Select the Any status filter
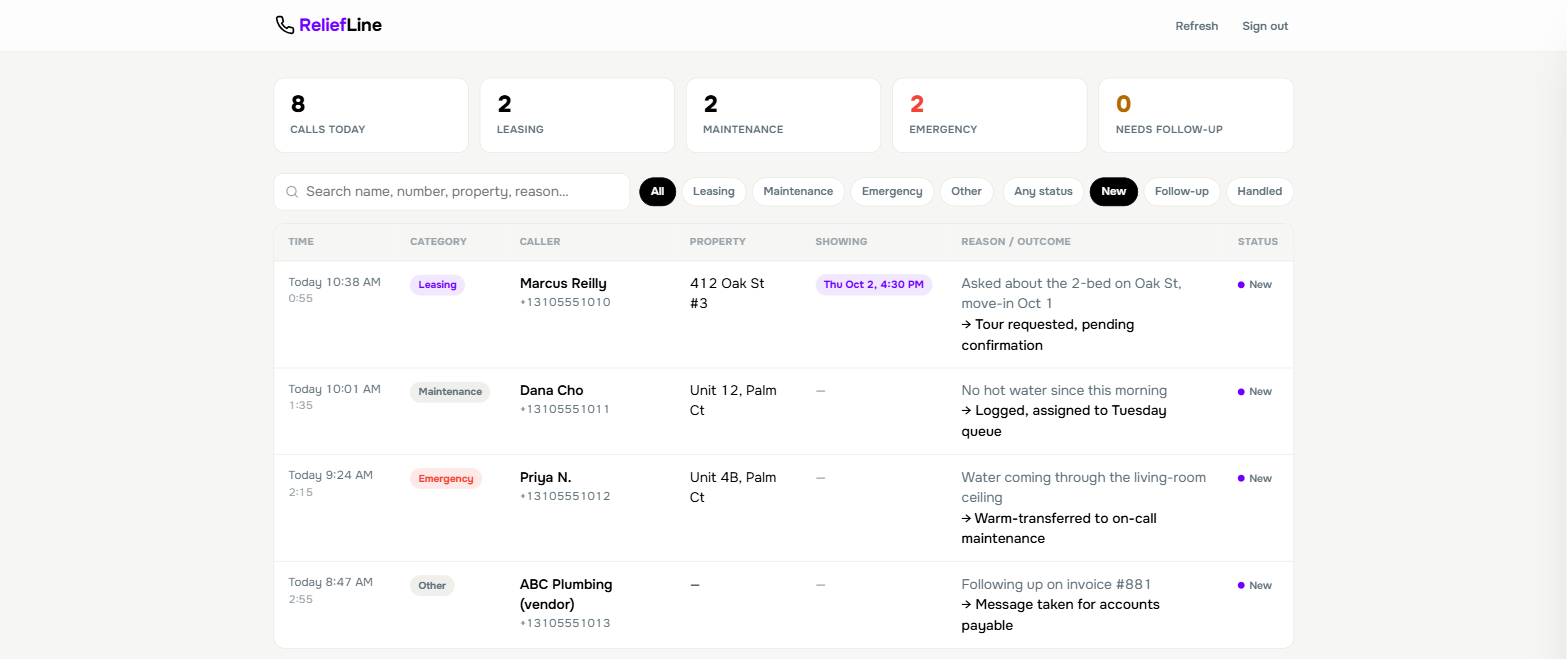The width and height of the screenshot is (1567, 659). click(1043, 191)
